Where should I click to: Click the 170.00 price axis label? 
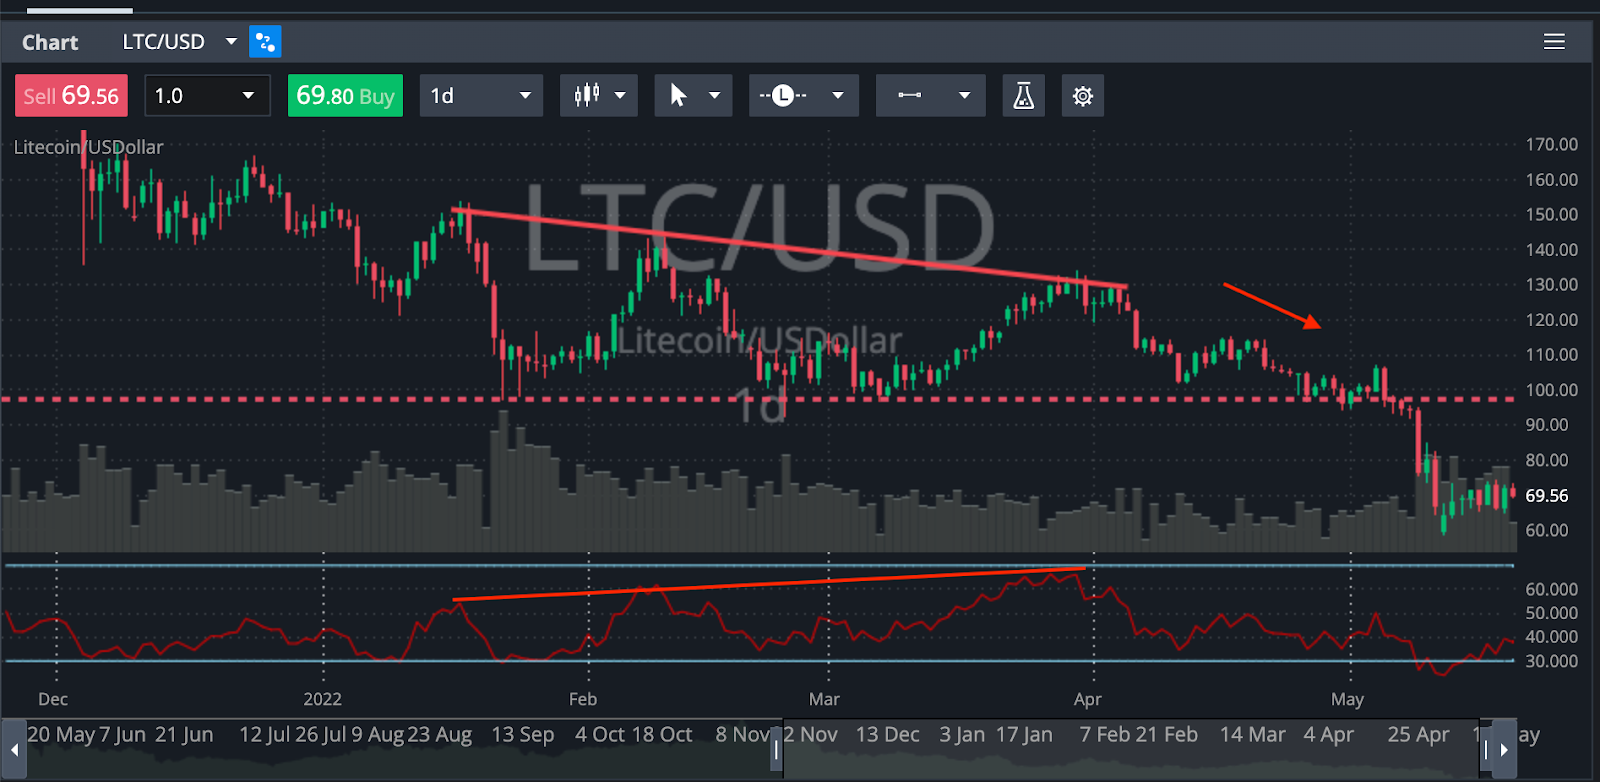click(x=1552, y=144)
